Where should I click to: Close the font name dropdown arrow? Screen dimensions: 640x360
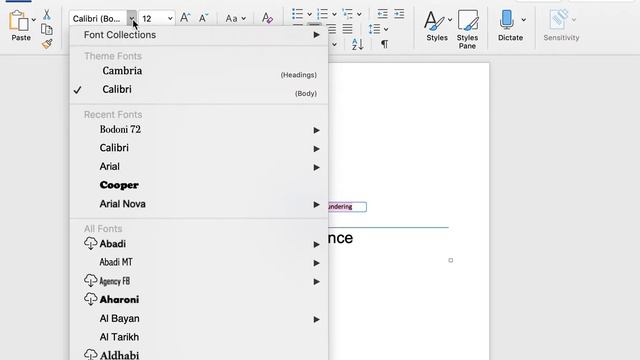click(x=131, y=18)
